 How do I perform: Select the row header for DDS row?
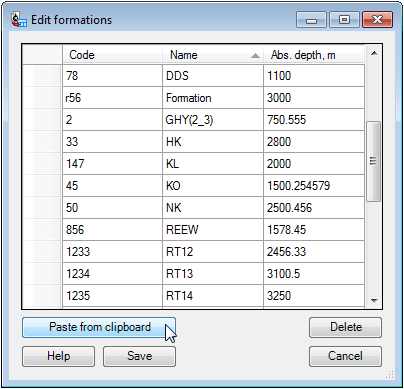tap(42, 76)
